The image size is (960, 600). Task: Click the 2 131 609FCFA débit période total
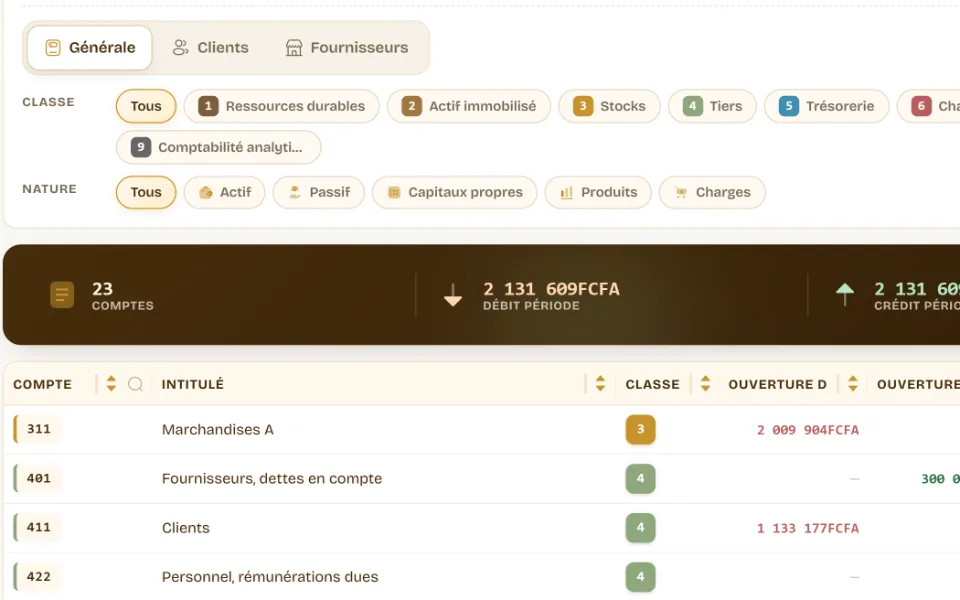point(551,288)
